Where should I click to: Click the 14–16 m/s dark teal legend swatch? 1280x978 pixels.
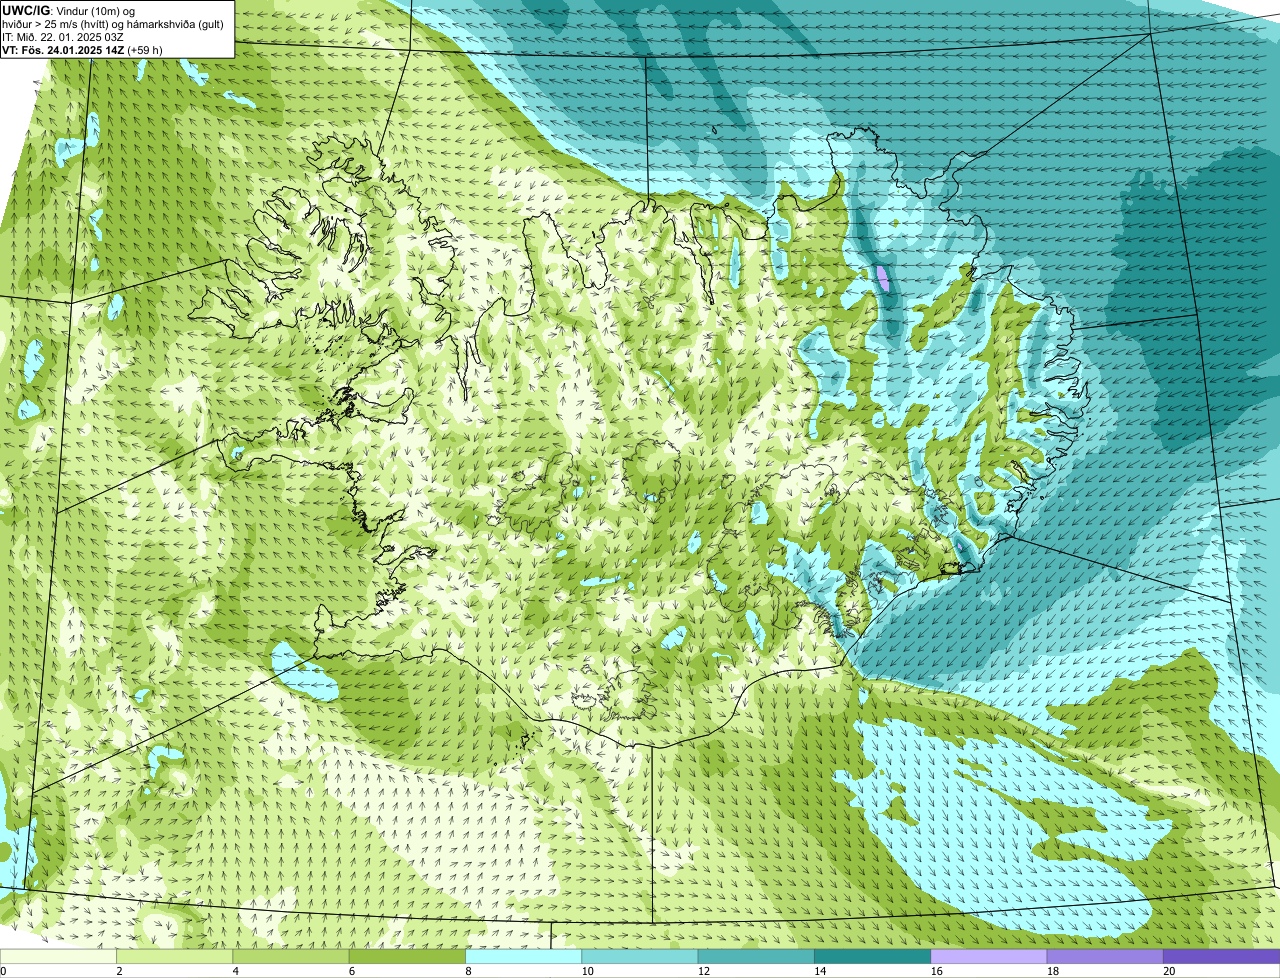click(872, 956)
